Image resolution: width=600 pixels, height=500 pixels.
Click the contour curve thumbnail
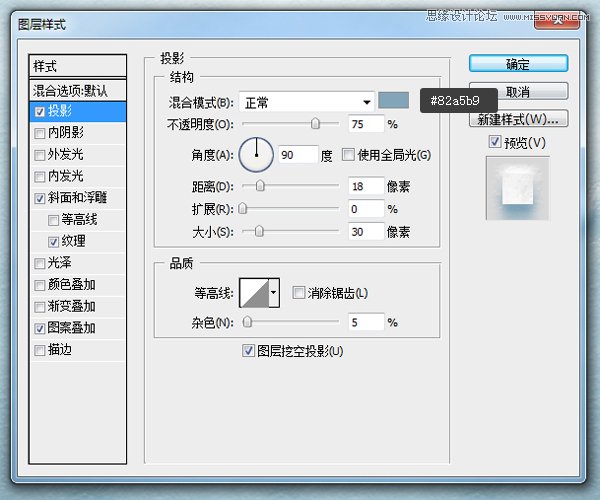coord(254,293)
